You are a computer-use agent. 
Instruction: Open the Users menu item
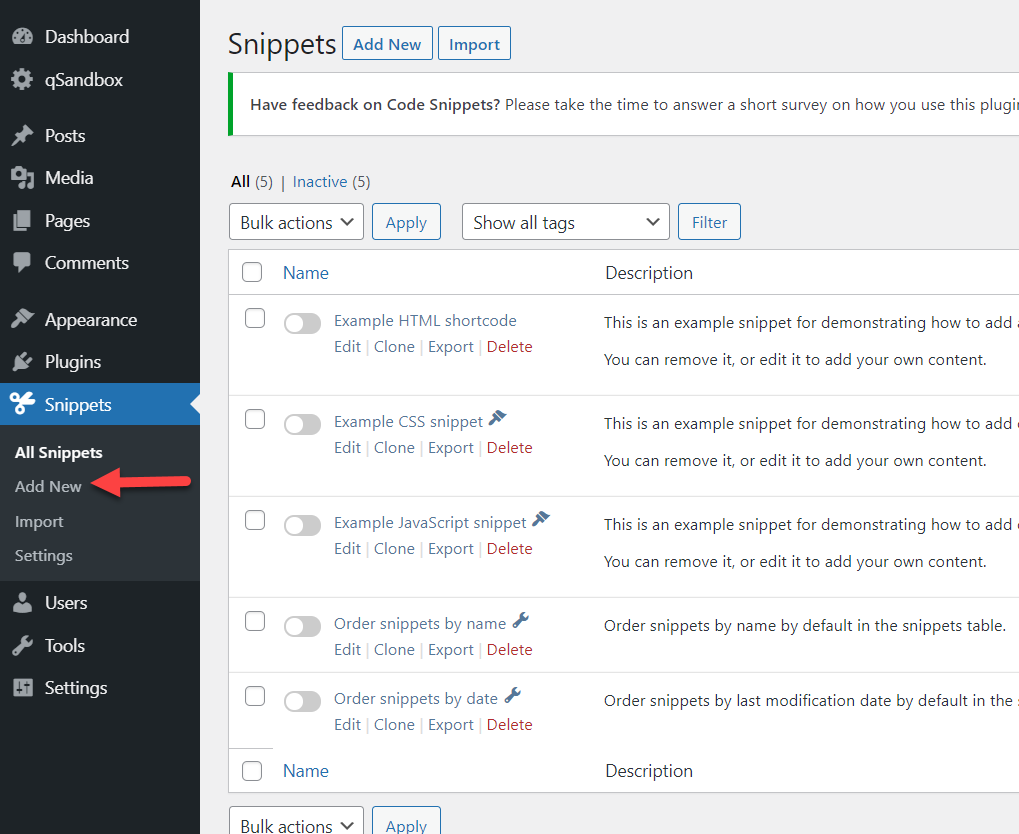(66, 603)
